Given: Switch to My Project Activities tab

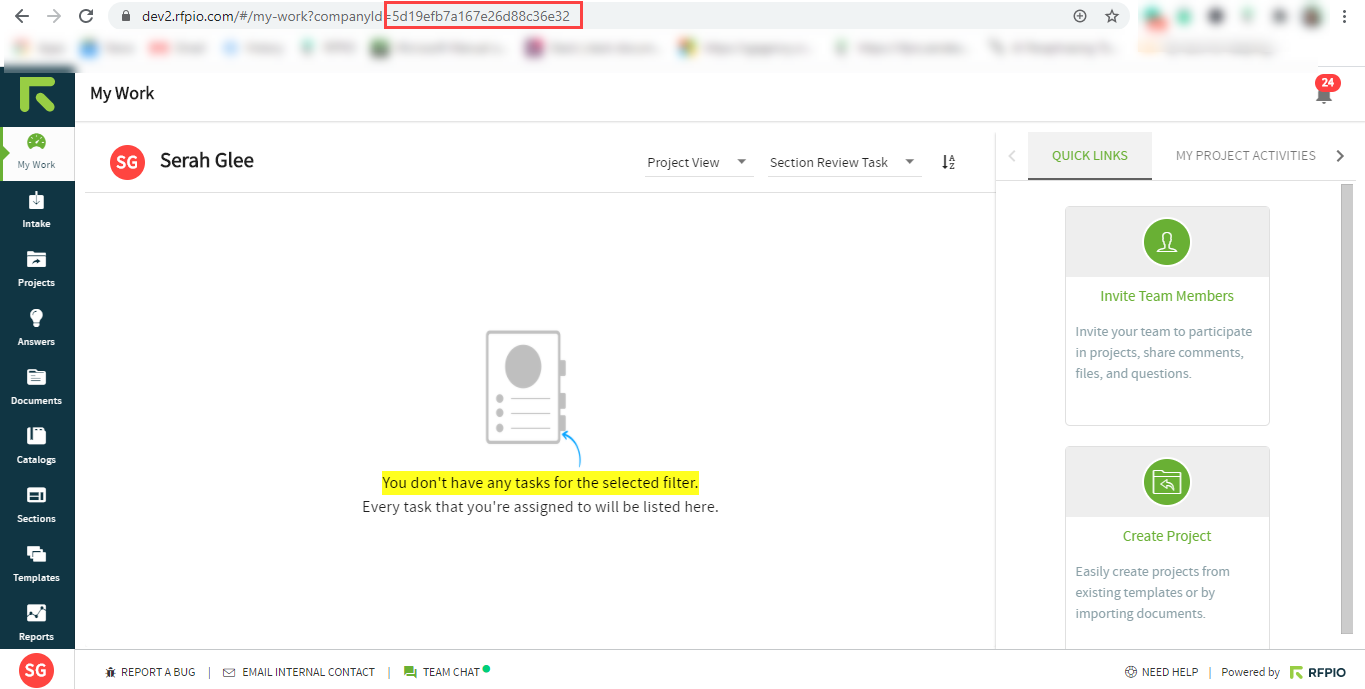Looking at the screenshot, I should pos(1246,156).
